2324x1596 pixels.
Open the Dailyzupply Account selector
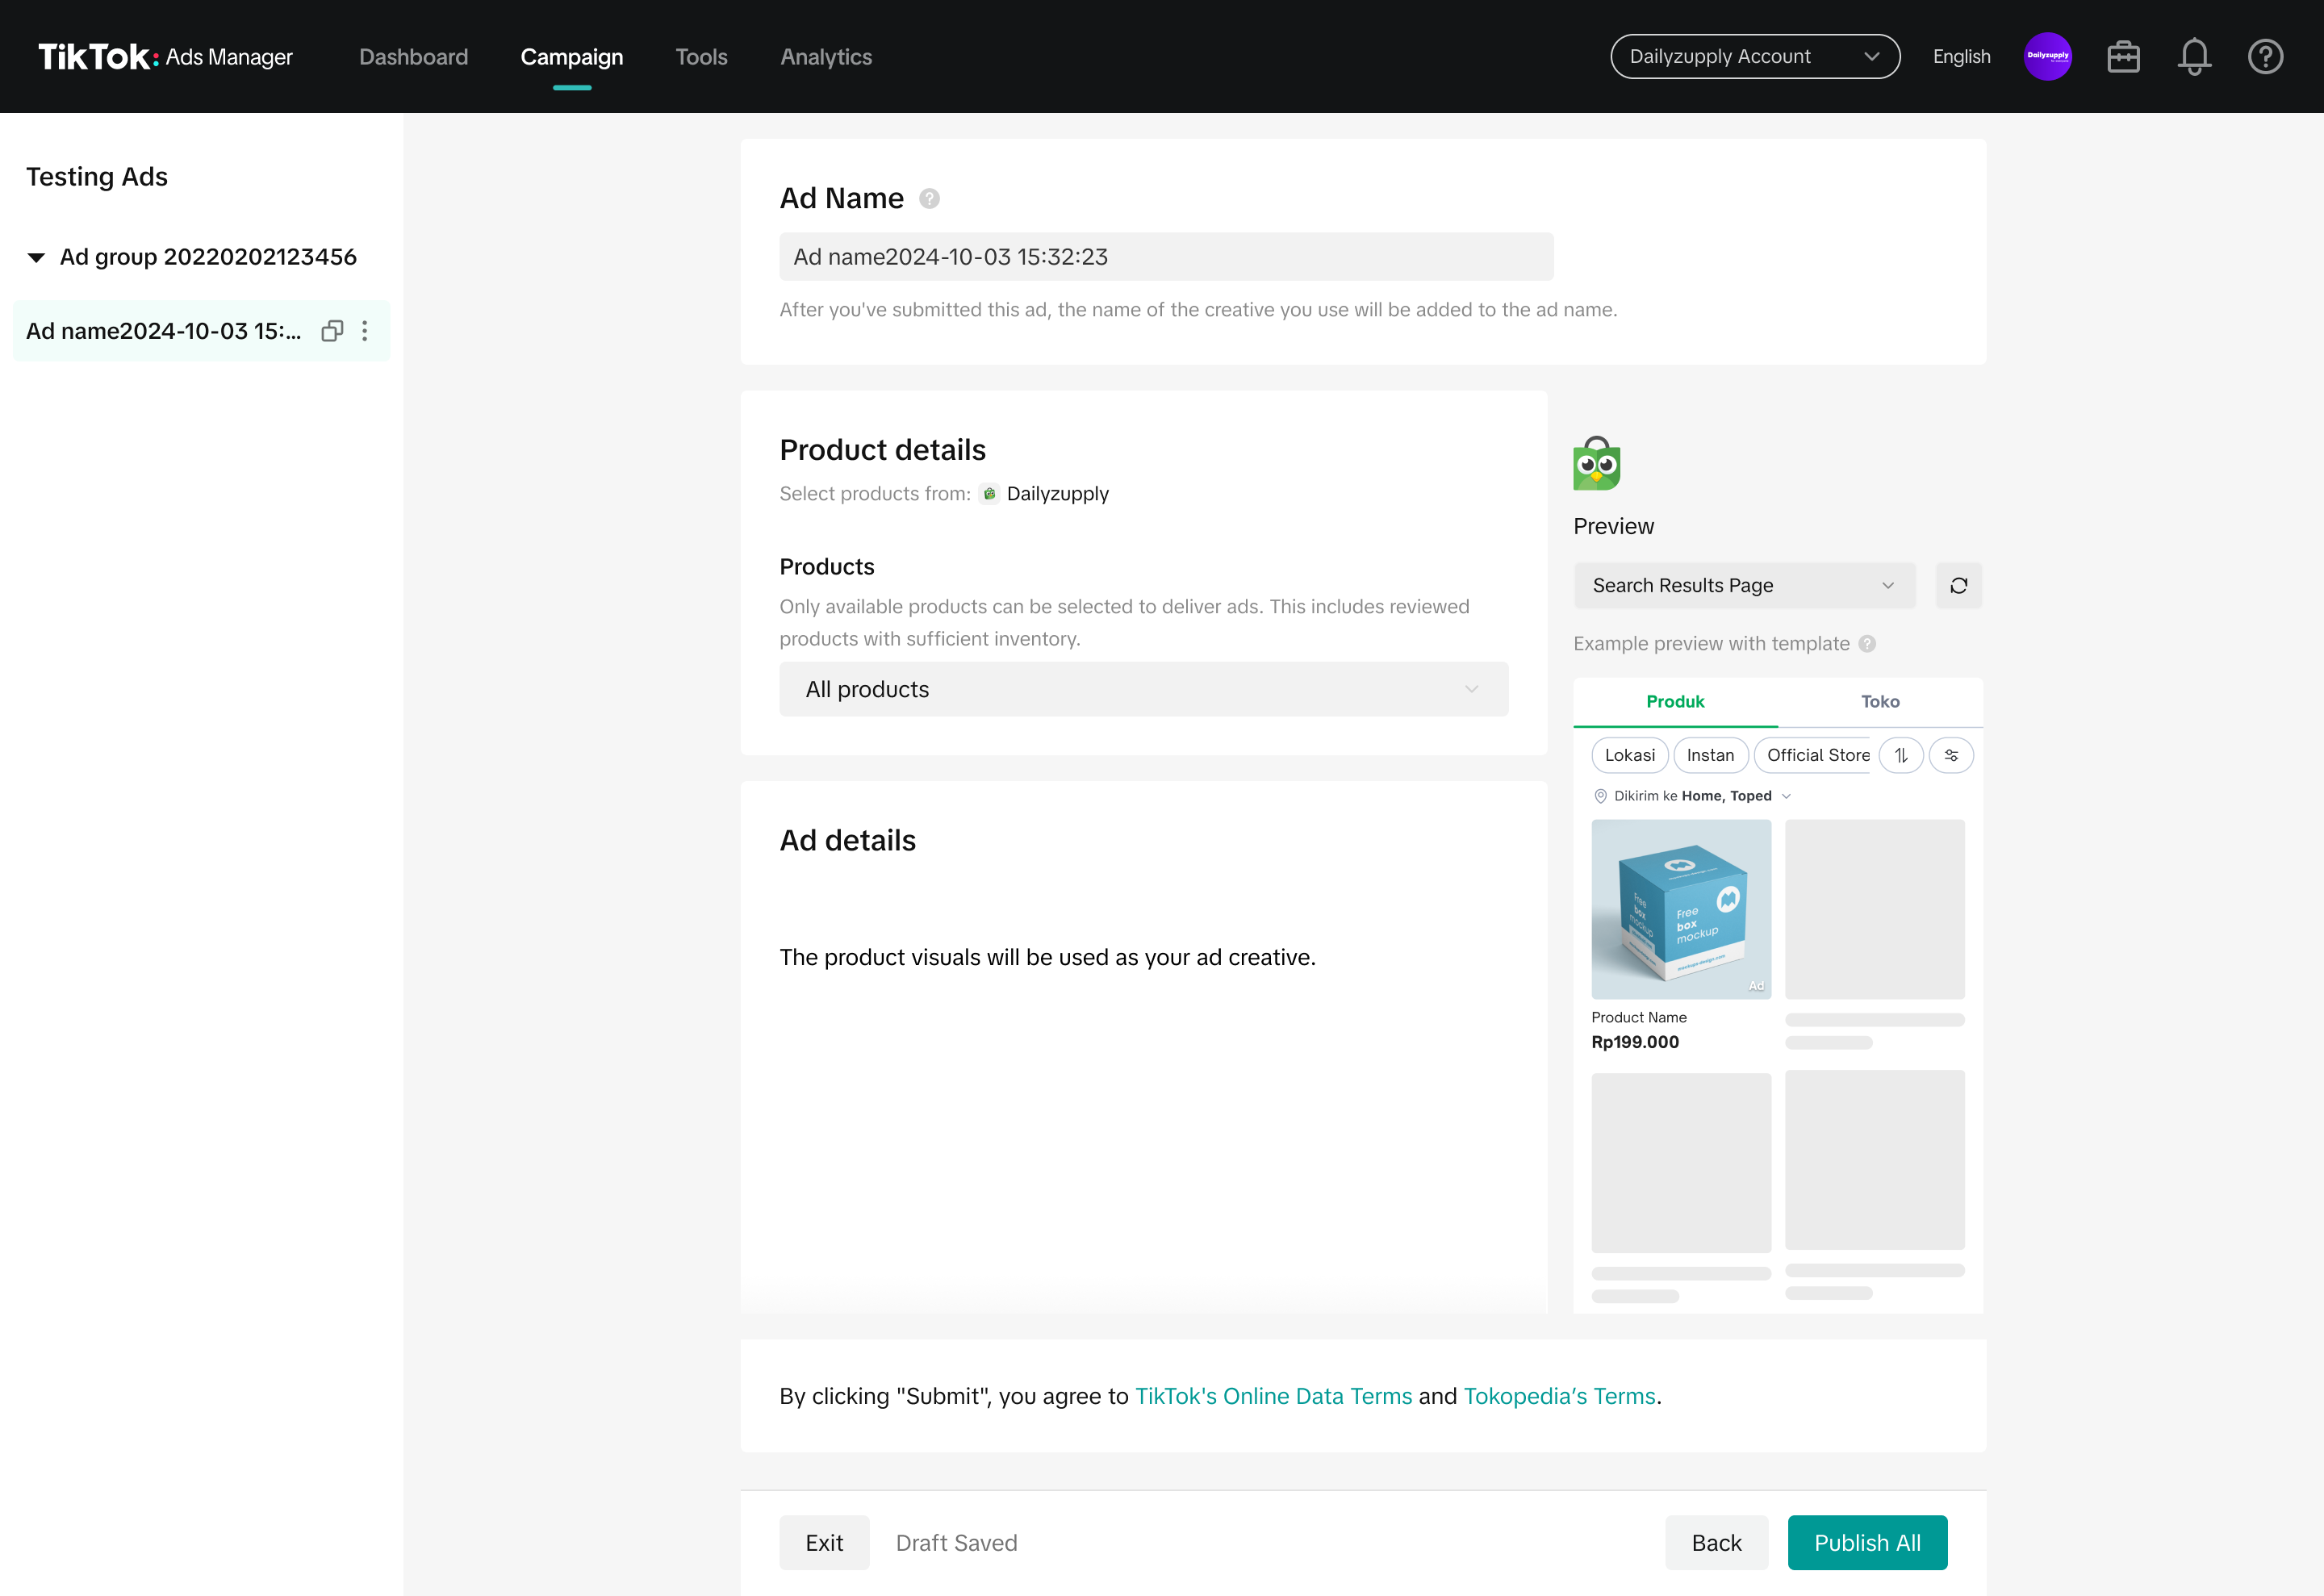coord(1754,57)
